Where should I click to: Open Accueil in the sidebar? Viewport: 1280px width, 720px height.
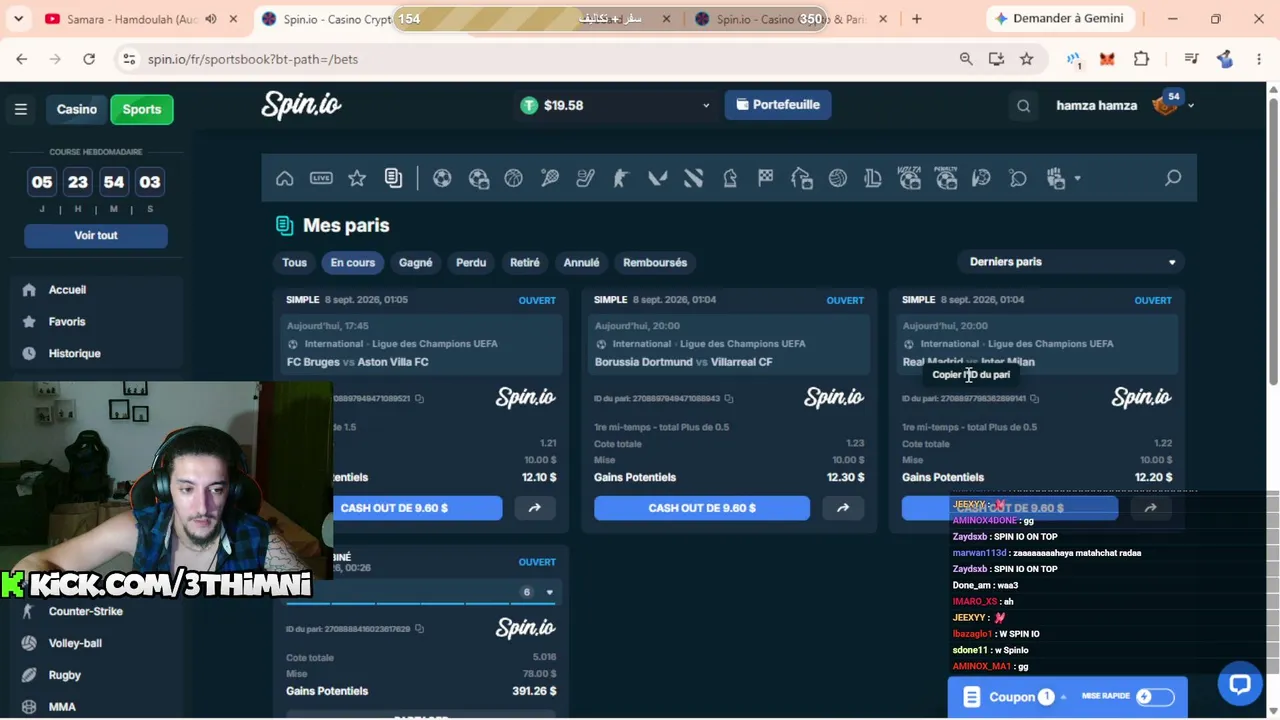click(x=67, y=290)
